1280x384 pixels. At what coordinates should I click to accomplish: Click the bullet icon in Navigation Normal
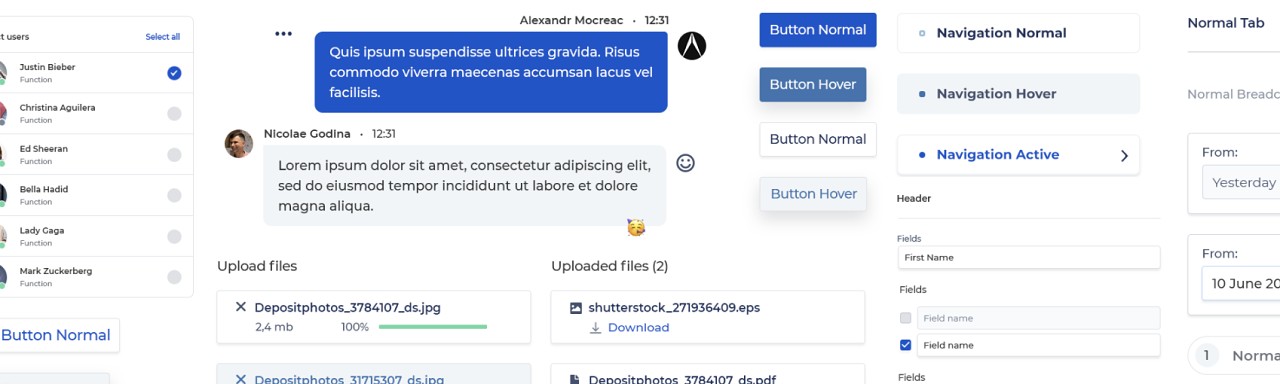click(921, 33)
